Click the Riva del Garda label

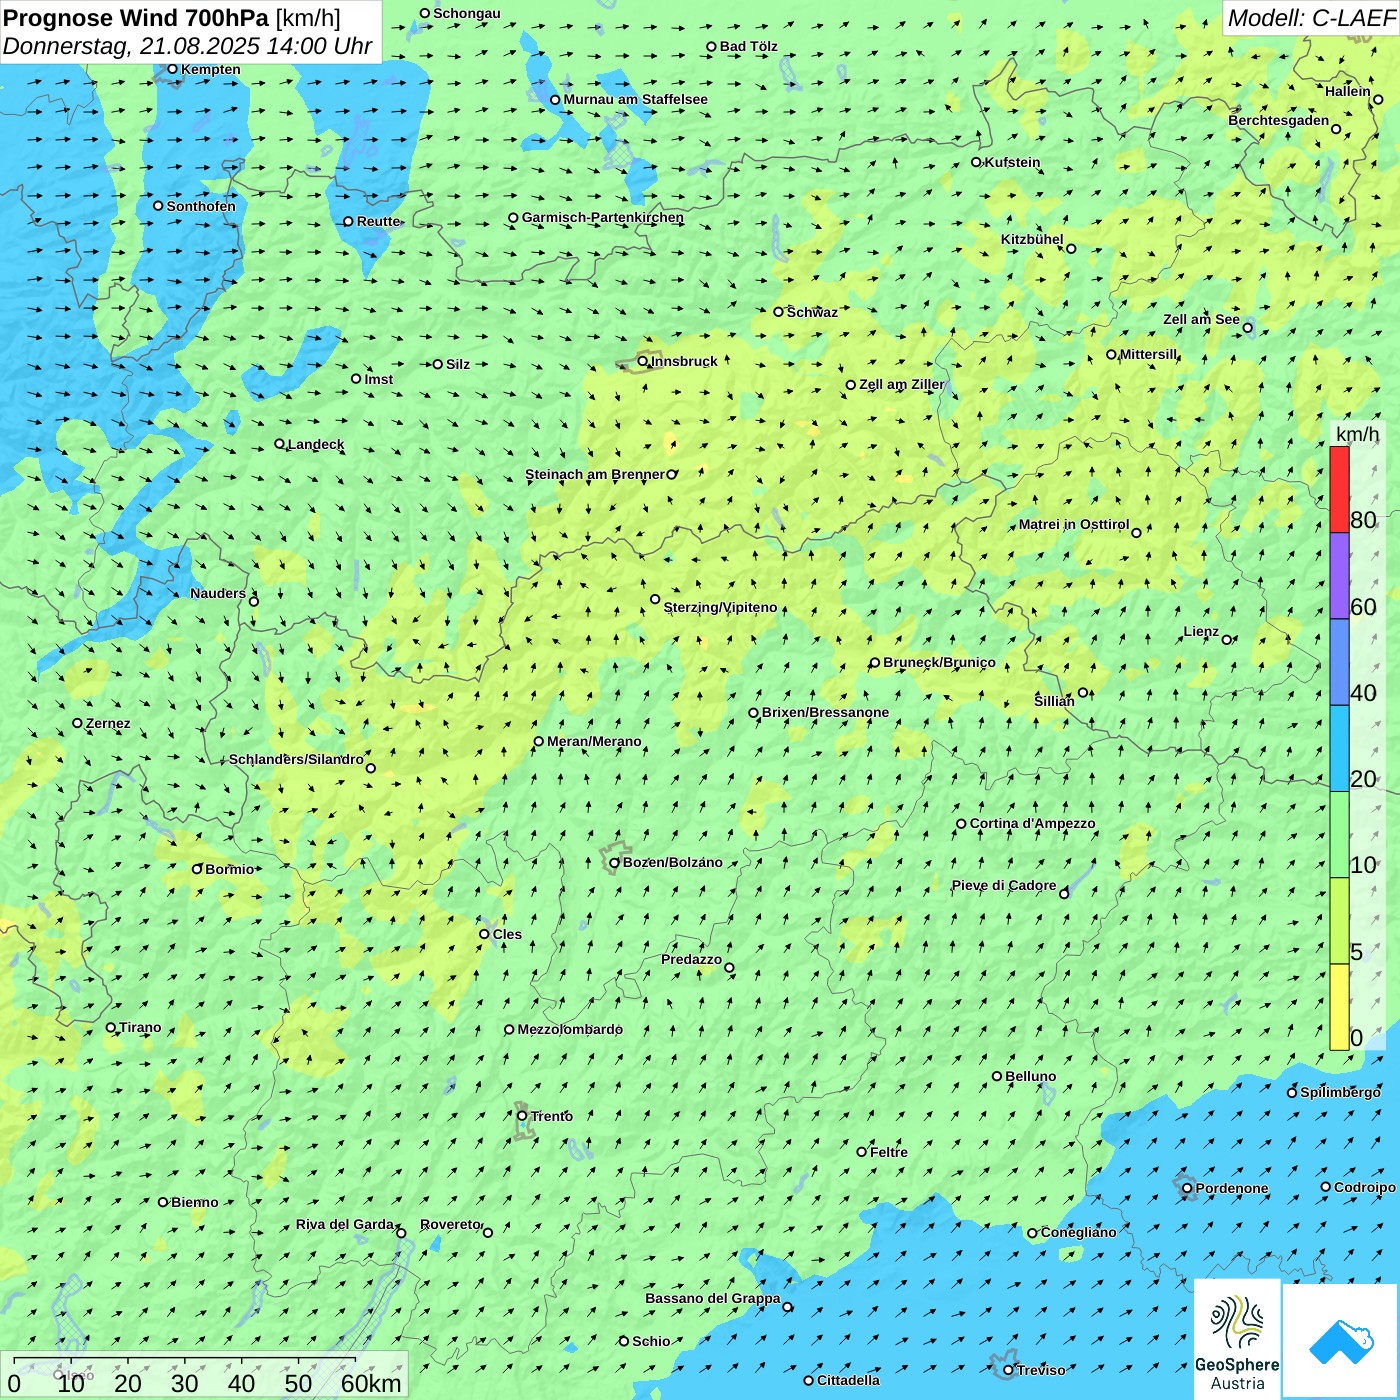click(x=345, y=1224)
